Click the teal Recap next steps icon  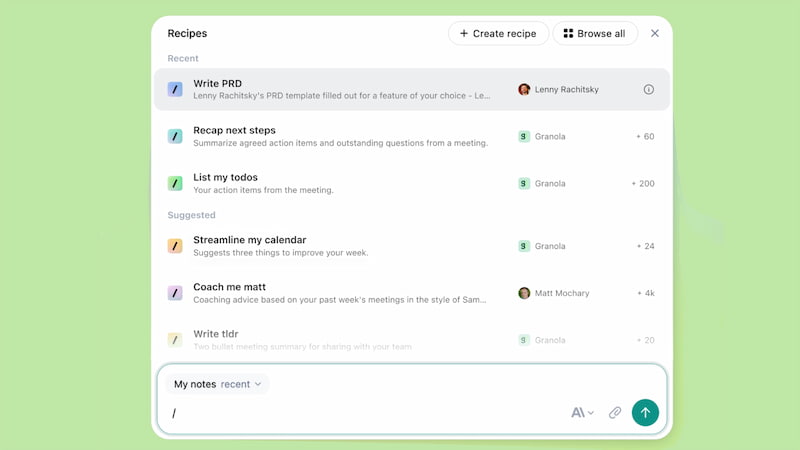coord(175,136)
